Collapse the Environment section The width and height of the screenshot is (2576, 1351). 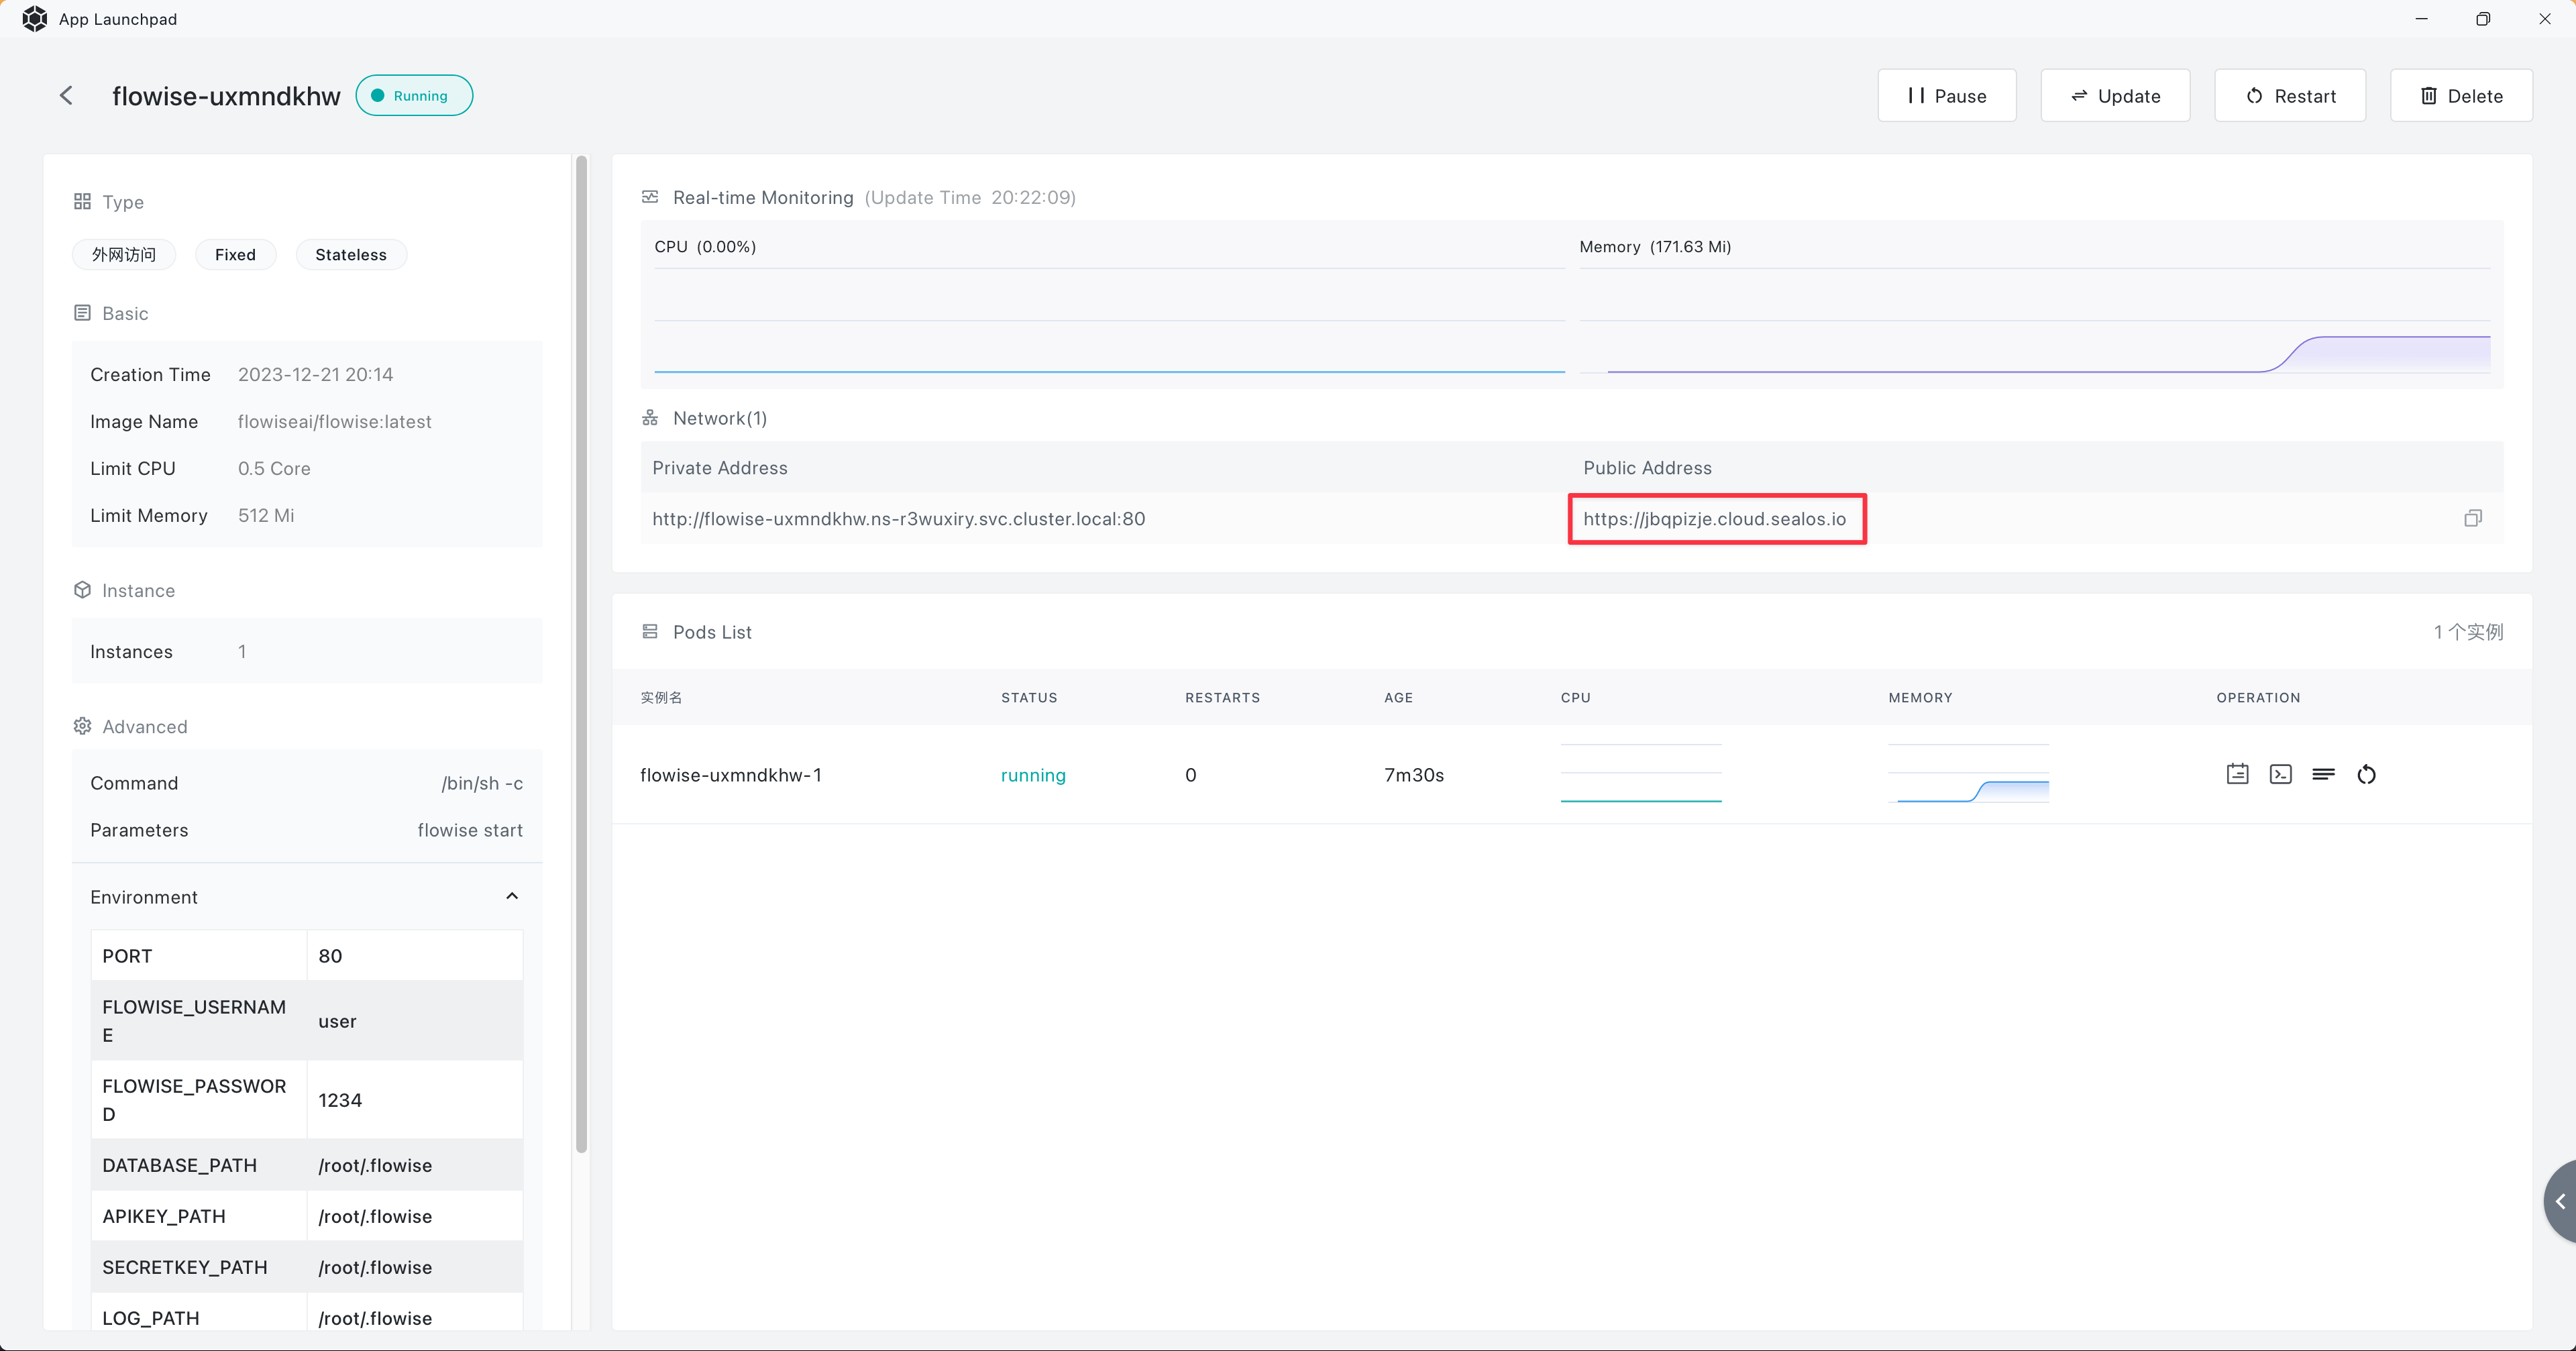(511, 896)
